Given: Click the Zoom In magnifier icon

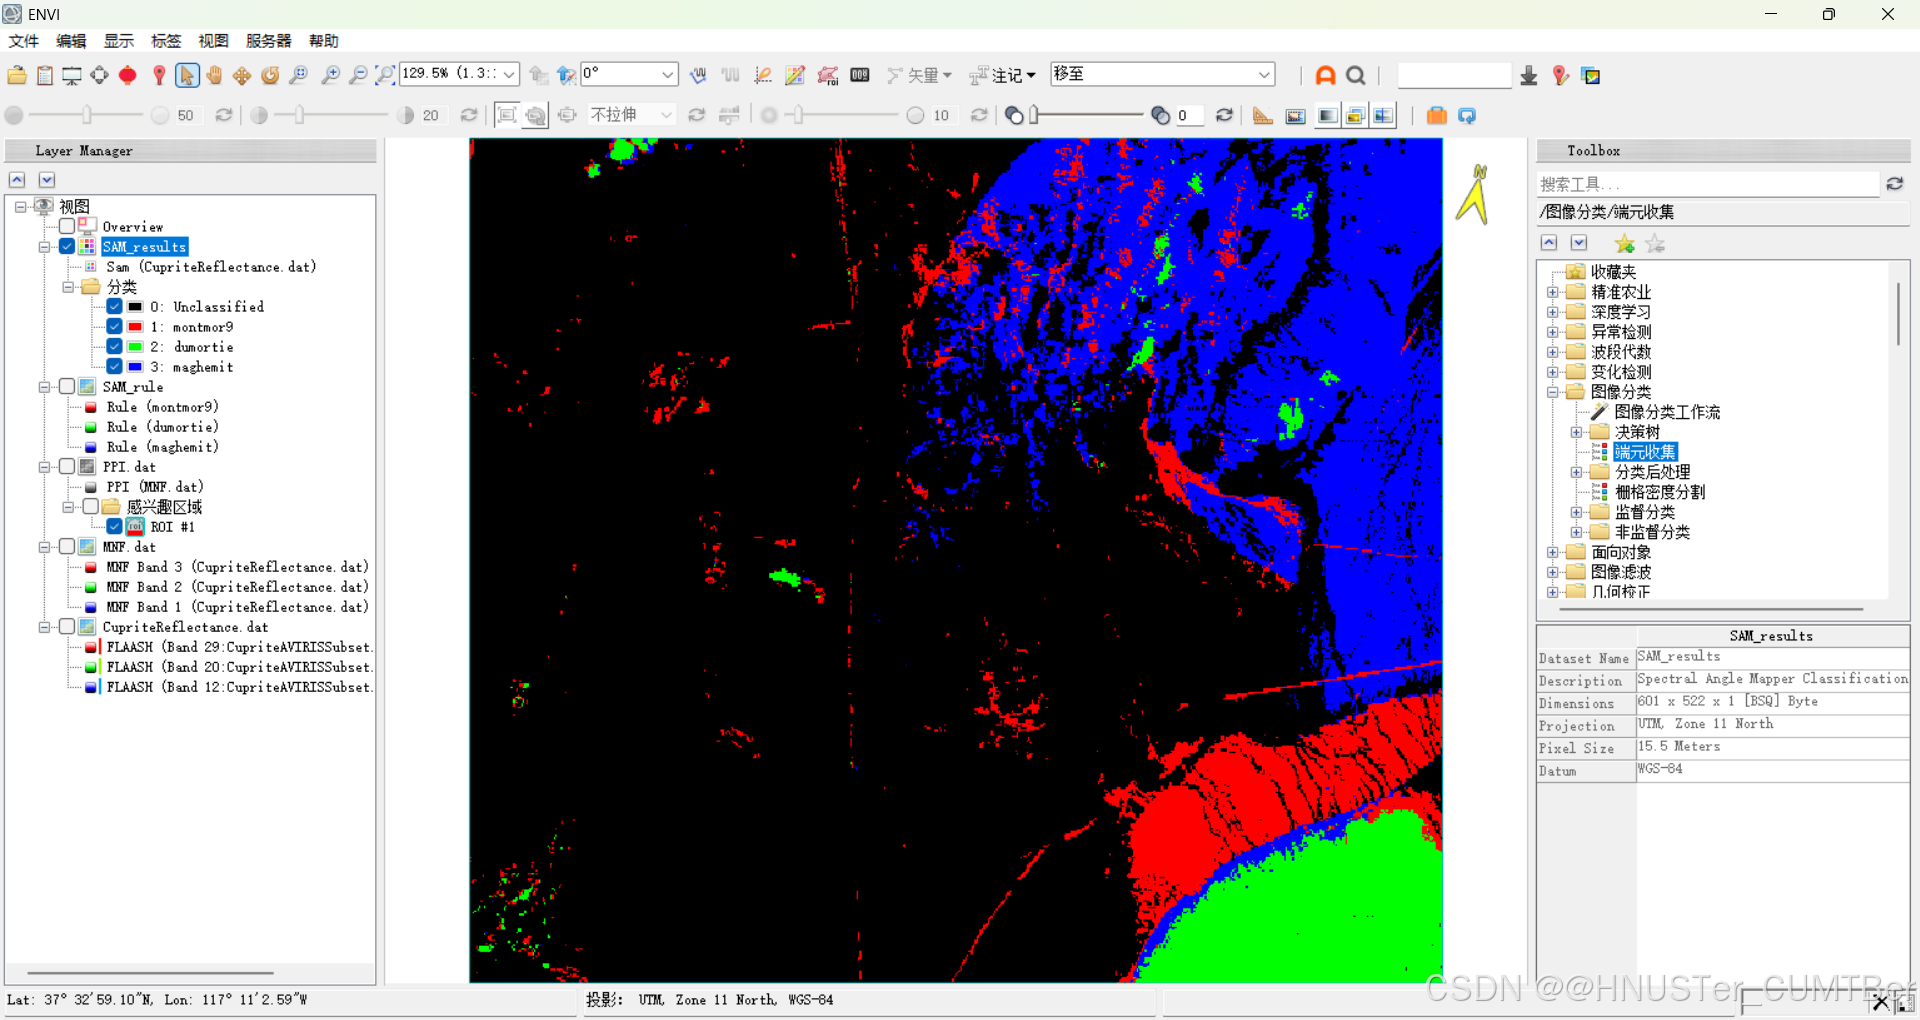Looking at the screenshot, I should [x=331, y=75].
